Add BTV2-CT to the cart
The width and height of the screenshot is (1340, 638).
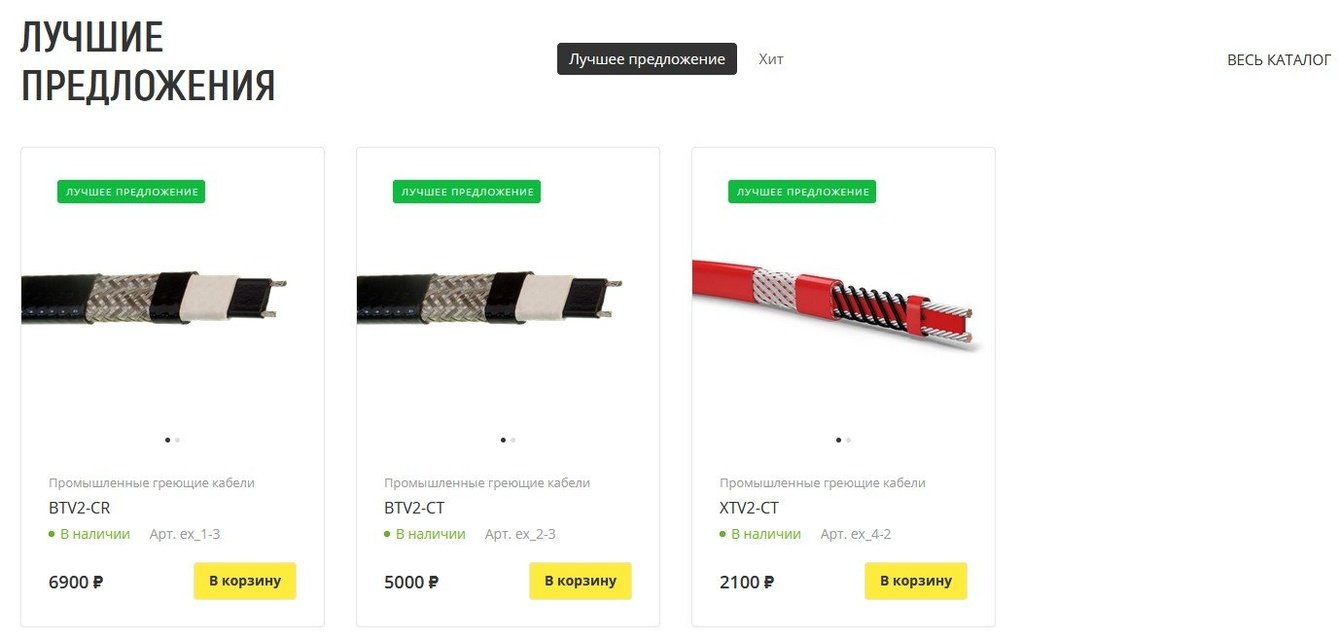point(580,581)
